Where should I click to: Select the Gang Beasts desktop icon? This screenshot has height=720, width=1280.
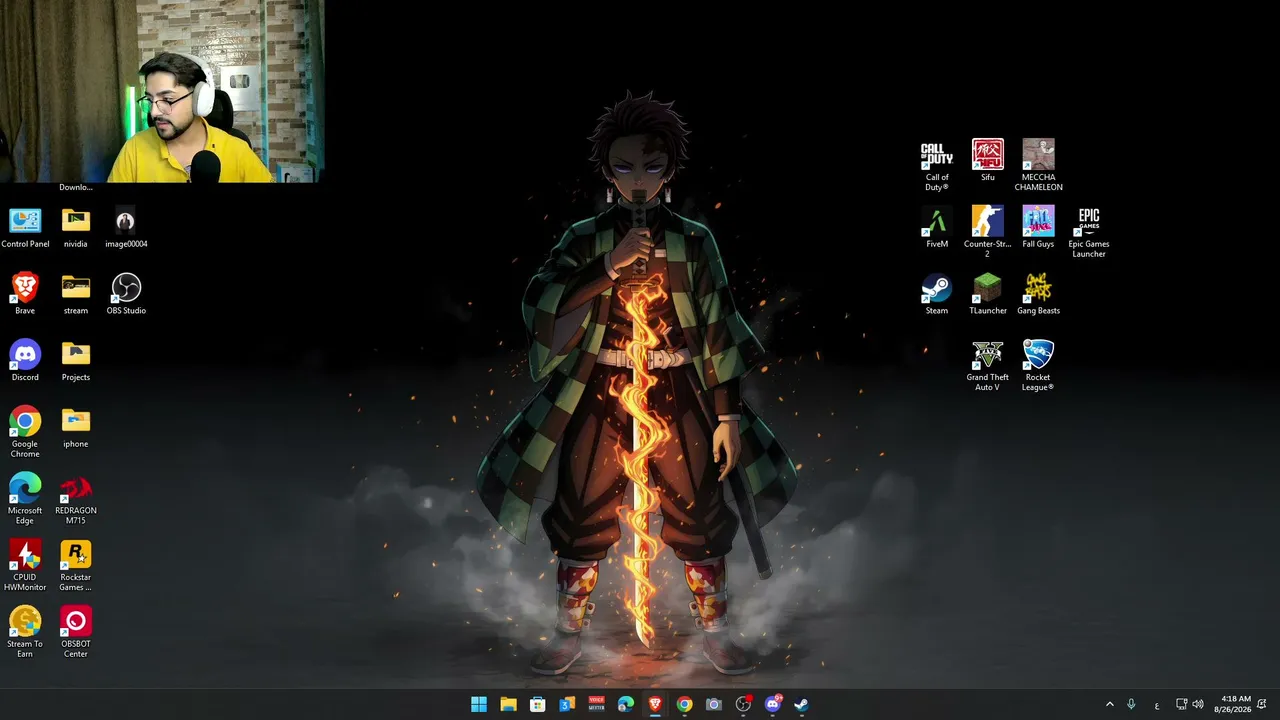[1038, 295]
